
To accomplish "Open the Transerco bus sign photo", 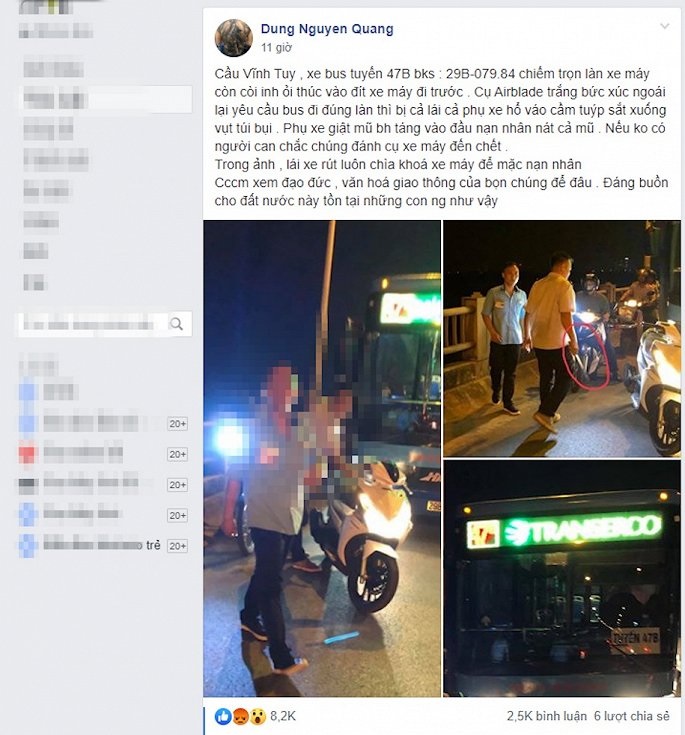I will coord(562,578).
